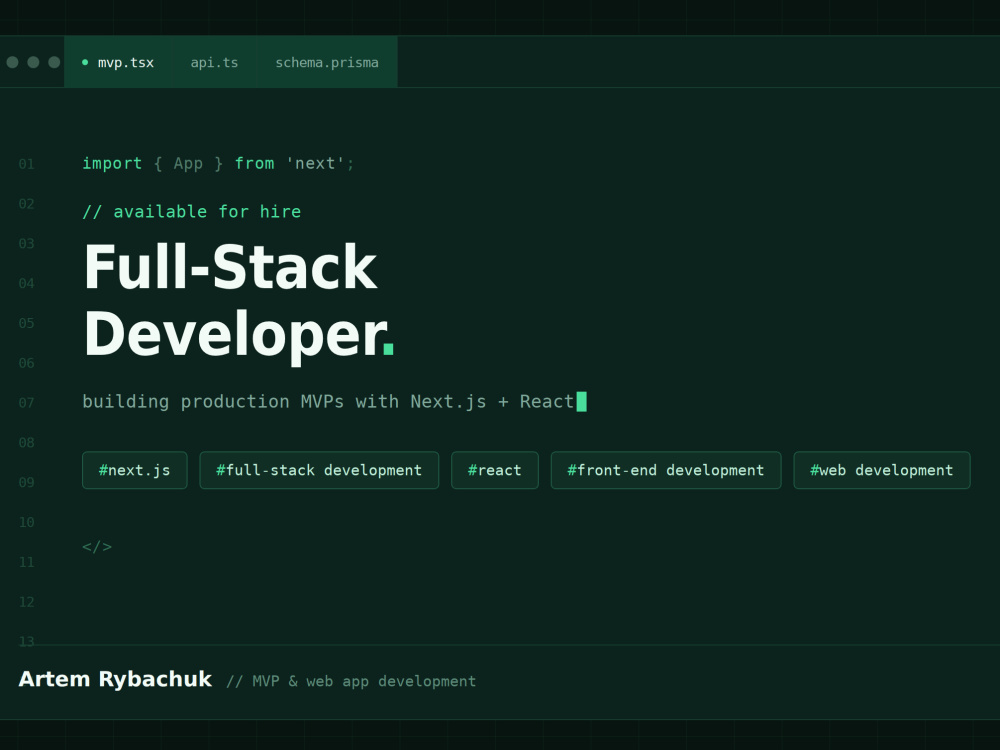Select the schema.prisma tab
This screenshot has height=750, width=1000.
pyautogui.click(x=327, y=62)
